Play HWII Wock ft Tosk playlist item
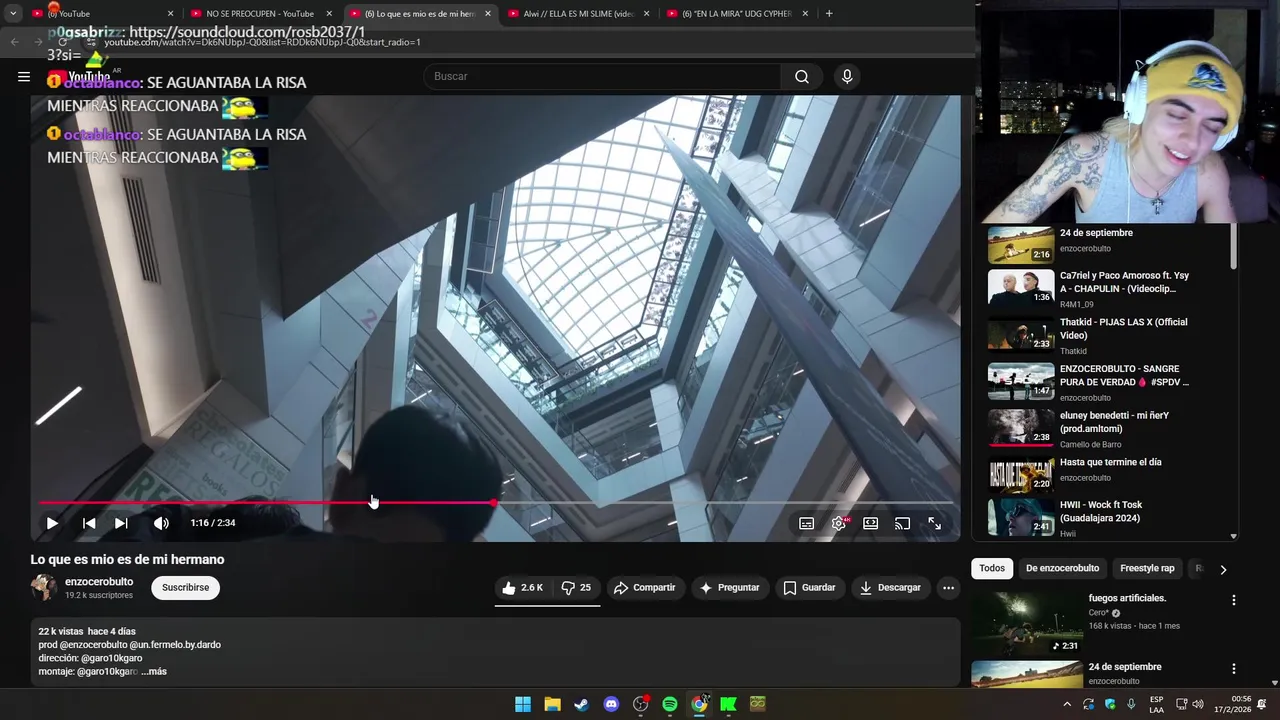This screenshot has width=1280, height=720. (1105, 518)
